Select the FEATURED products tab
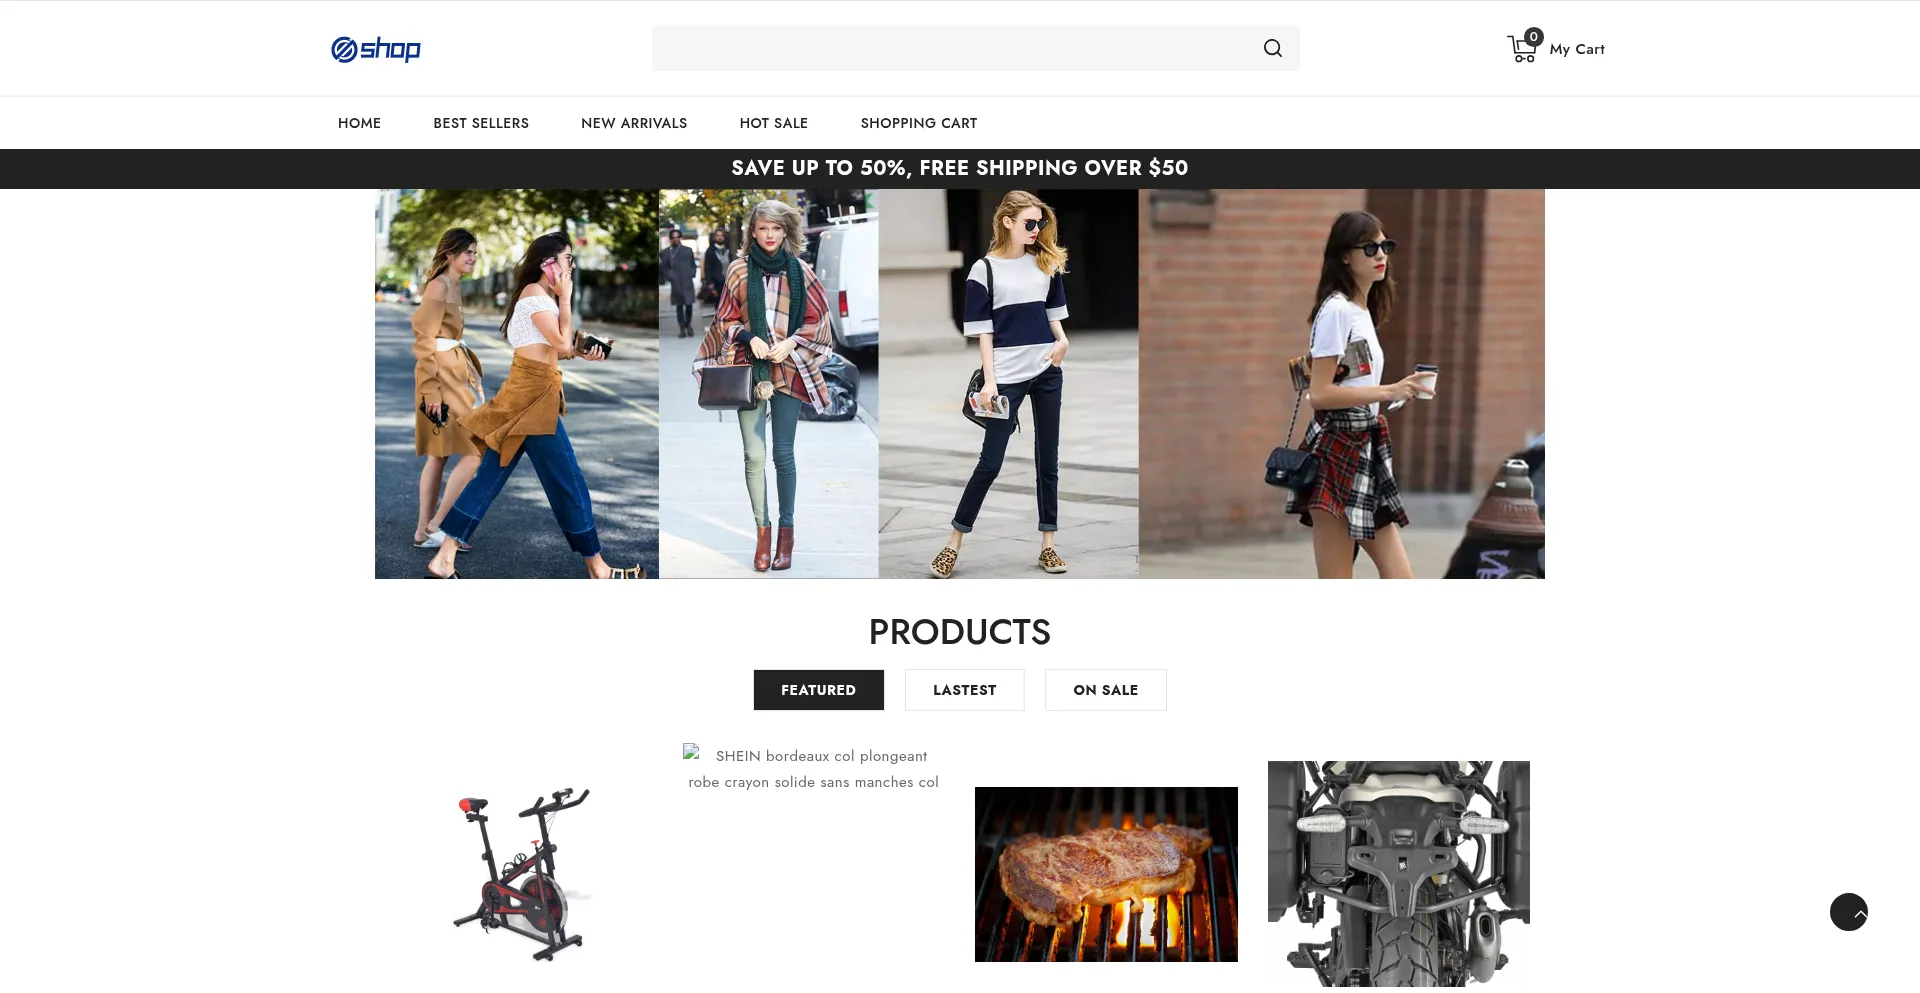1920x993 pixels. (x=818, y=690)
